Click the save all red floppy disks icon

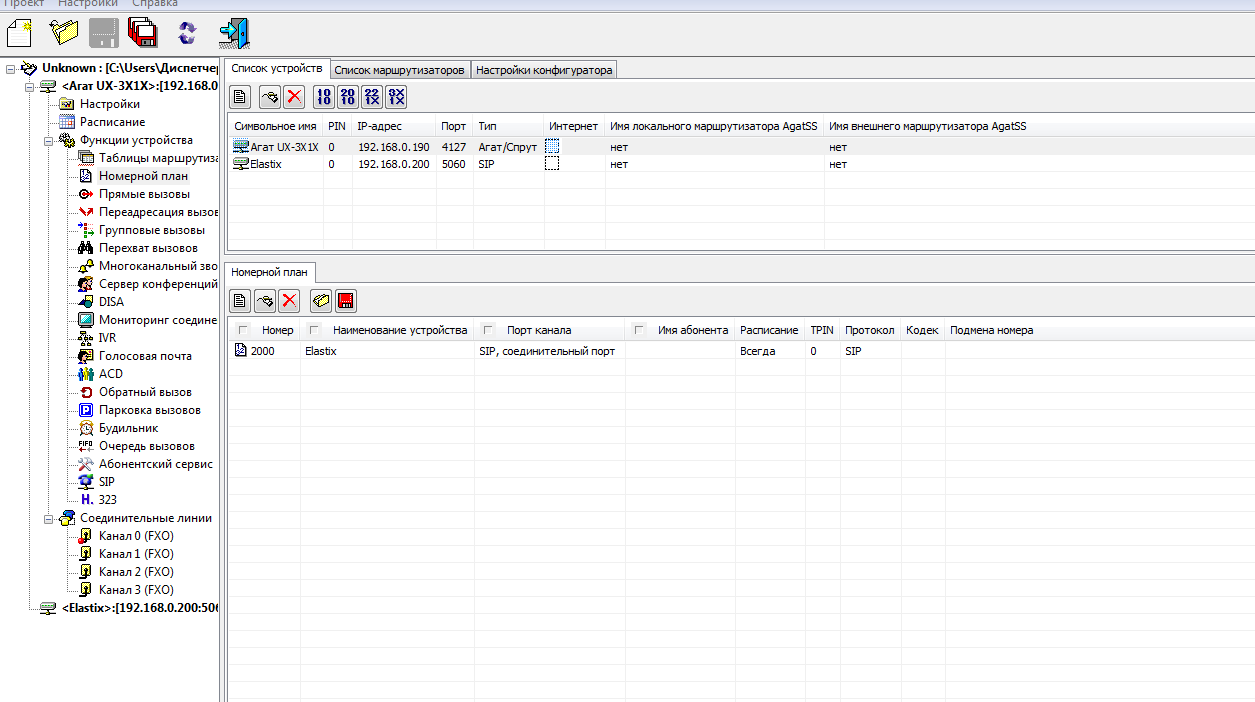(143, 33)
